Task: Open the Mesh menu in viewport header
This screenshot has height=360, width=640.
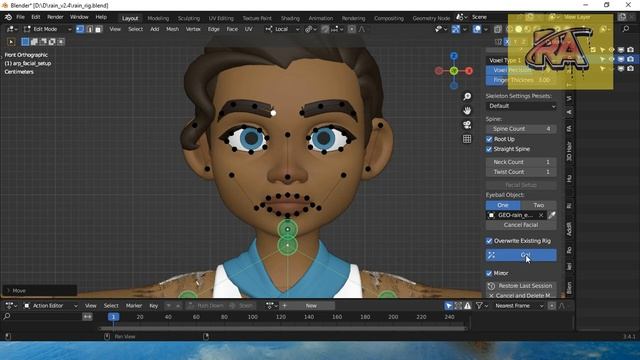Action: point(172,29)
